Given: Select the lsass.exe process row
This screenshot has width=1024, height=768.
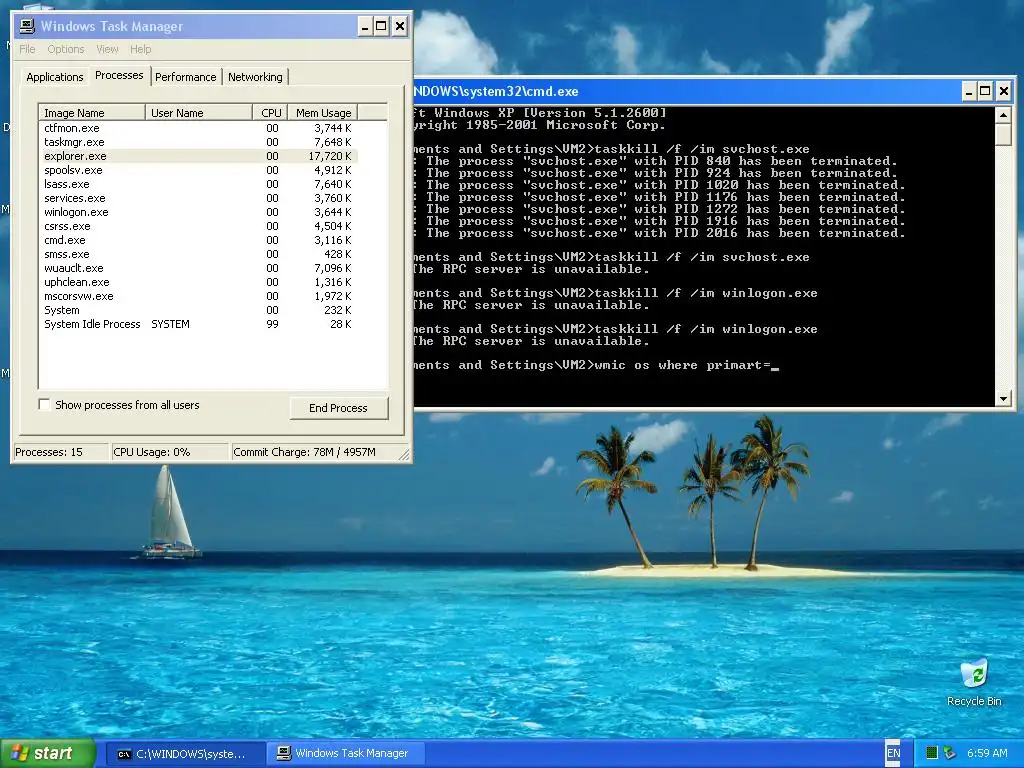Looking at the screenshot, I should click(199, 184).
